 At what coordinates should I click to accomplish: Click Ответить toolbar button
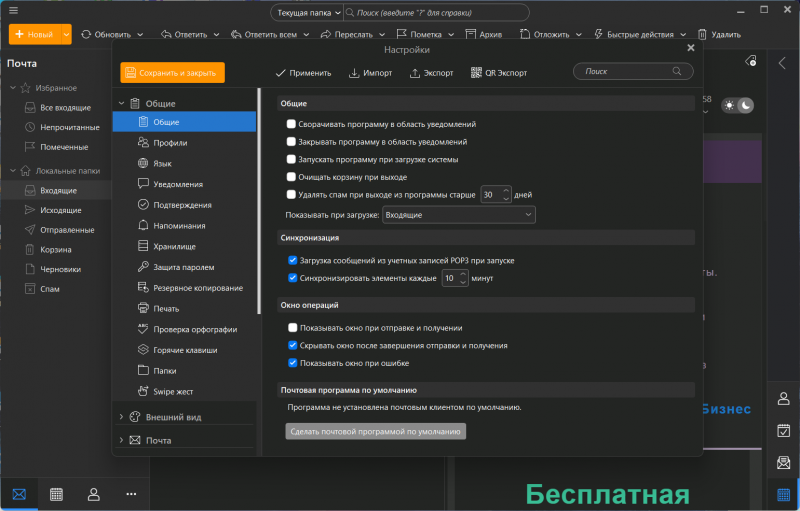click(184, 34)
